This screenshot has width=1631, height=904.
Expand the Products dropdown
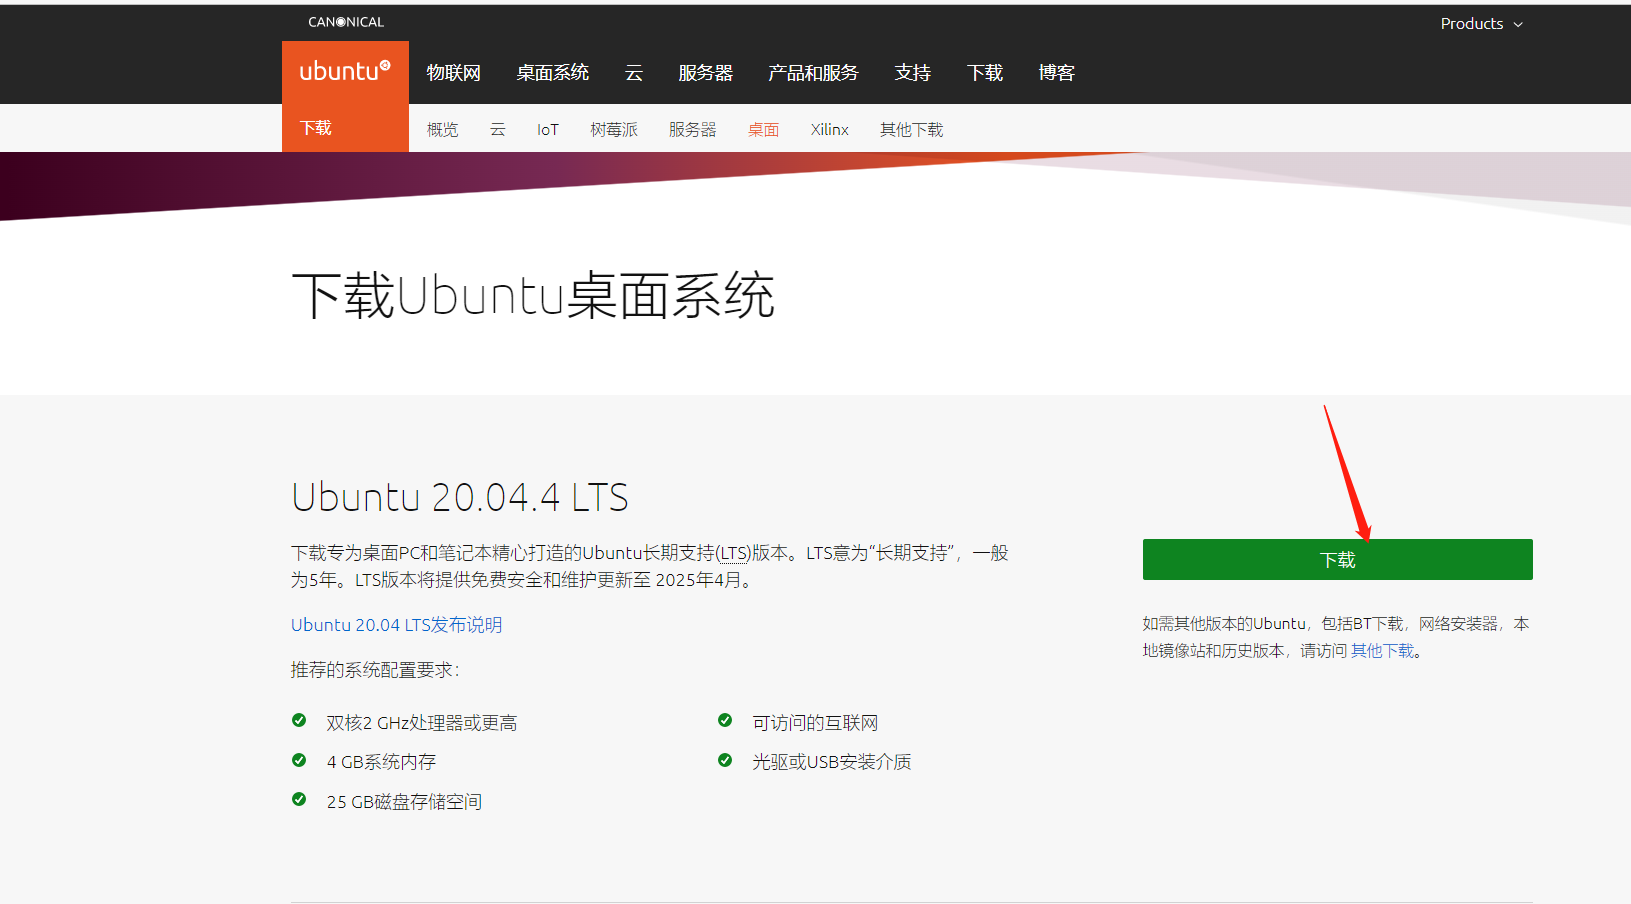click(1481, 23)
